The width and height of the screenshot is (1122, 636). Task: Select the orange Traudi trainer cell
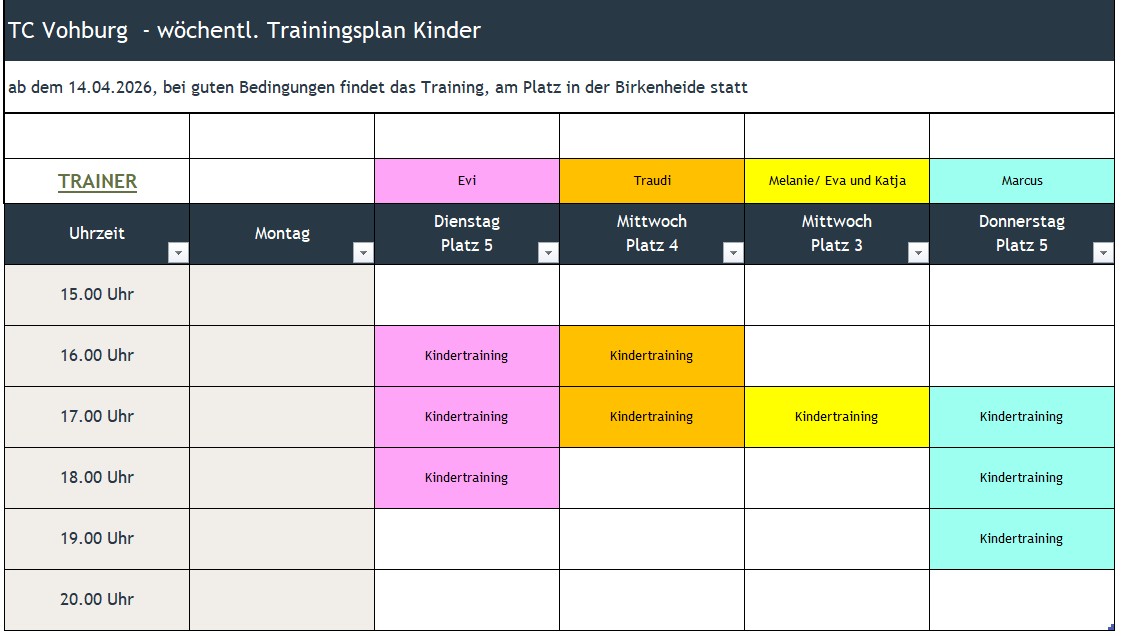(652, 181)
